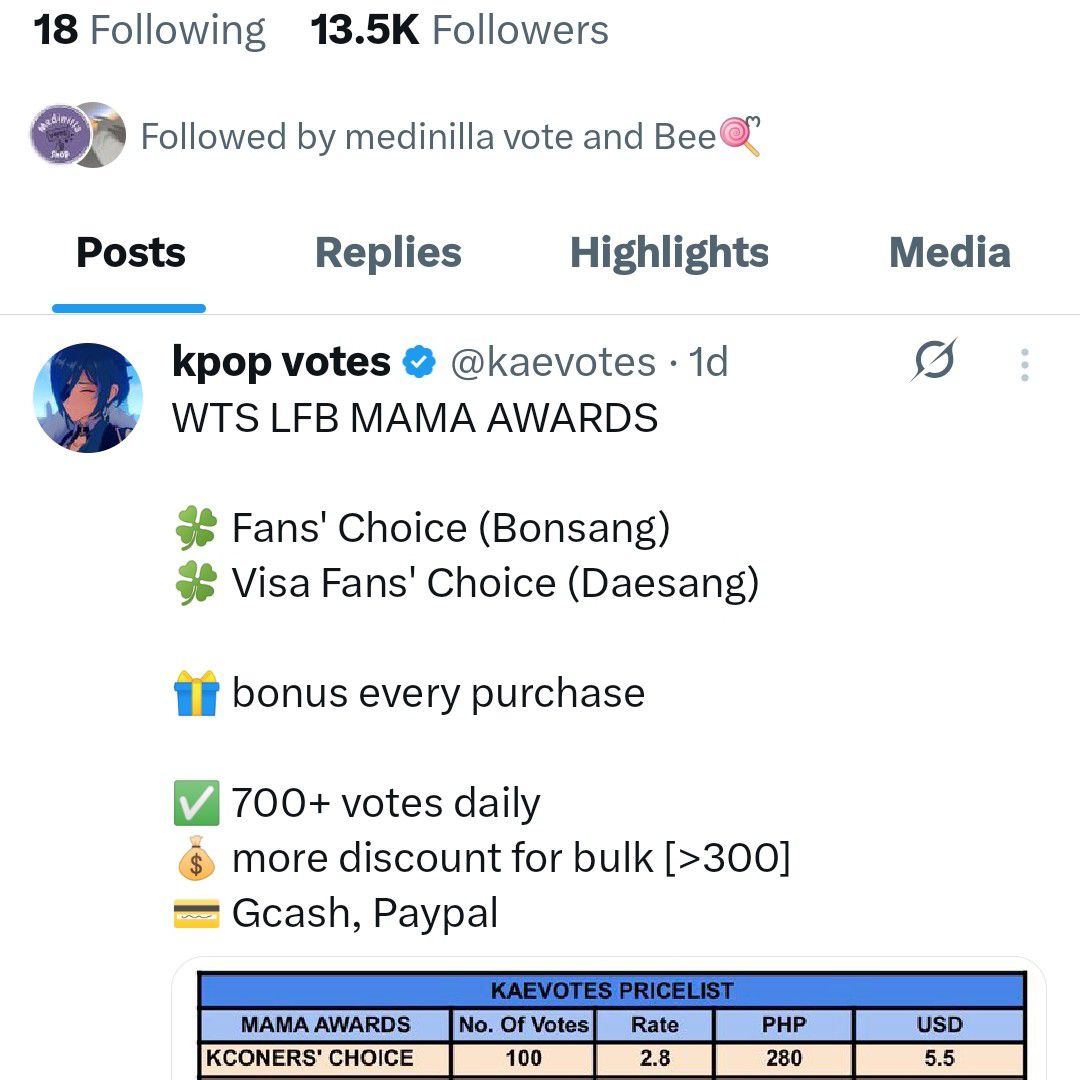The width and height of the screenshot is (1080, 1080).
Task: Open the 18 Following list
Action: pos(150,30)
